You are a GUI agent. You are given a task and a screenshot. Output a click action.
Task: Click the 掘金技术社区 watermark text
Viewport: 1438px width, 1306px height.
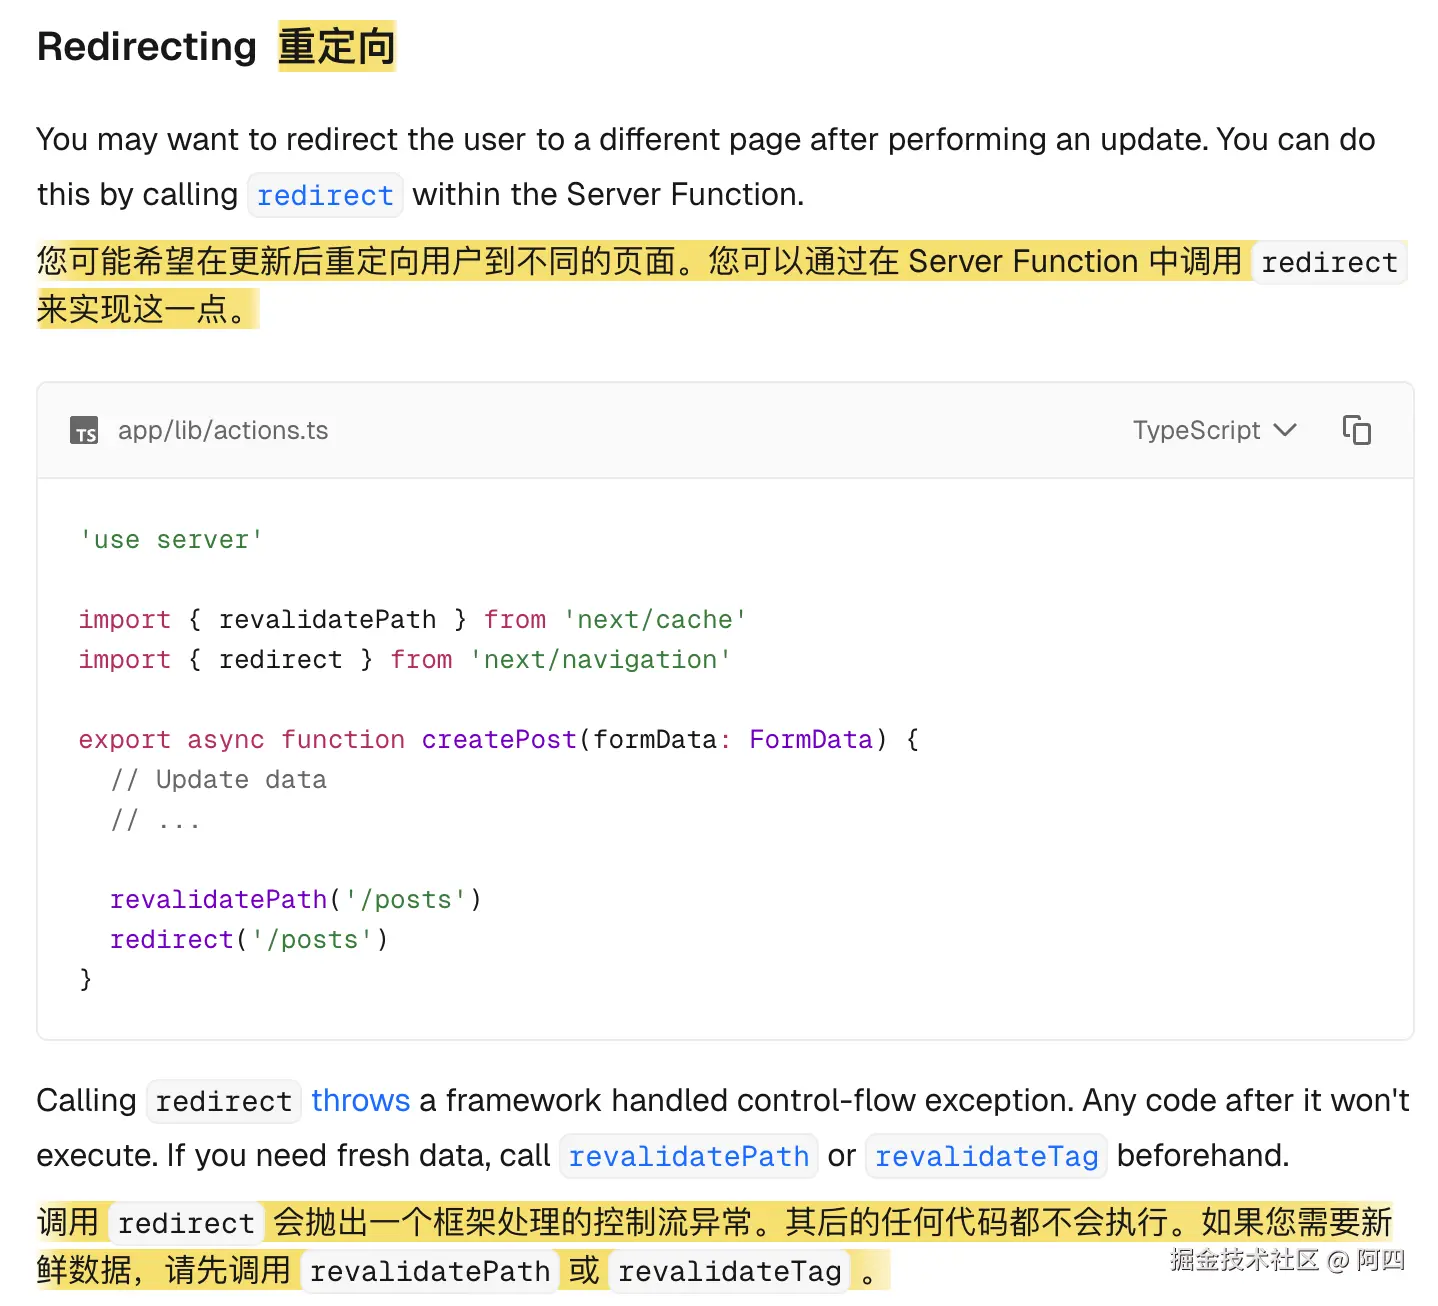click(x=1245, y=1260)
